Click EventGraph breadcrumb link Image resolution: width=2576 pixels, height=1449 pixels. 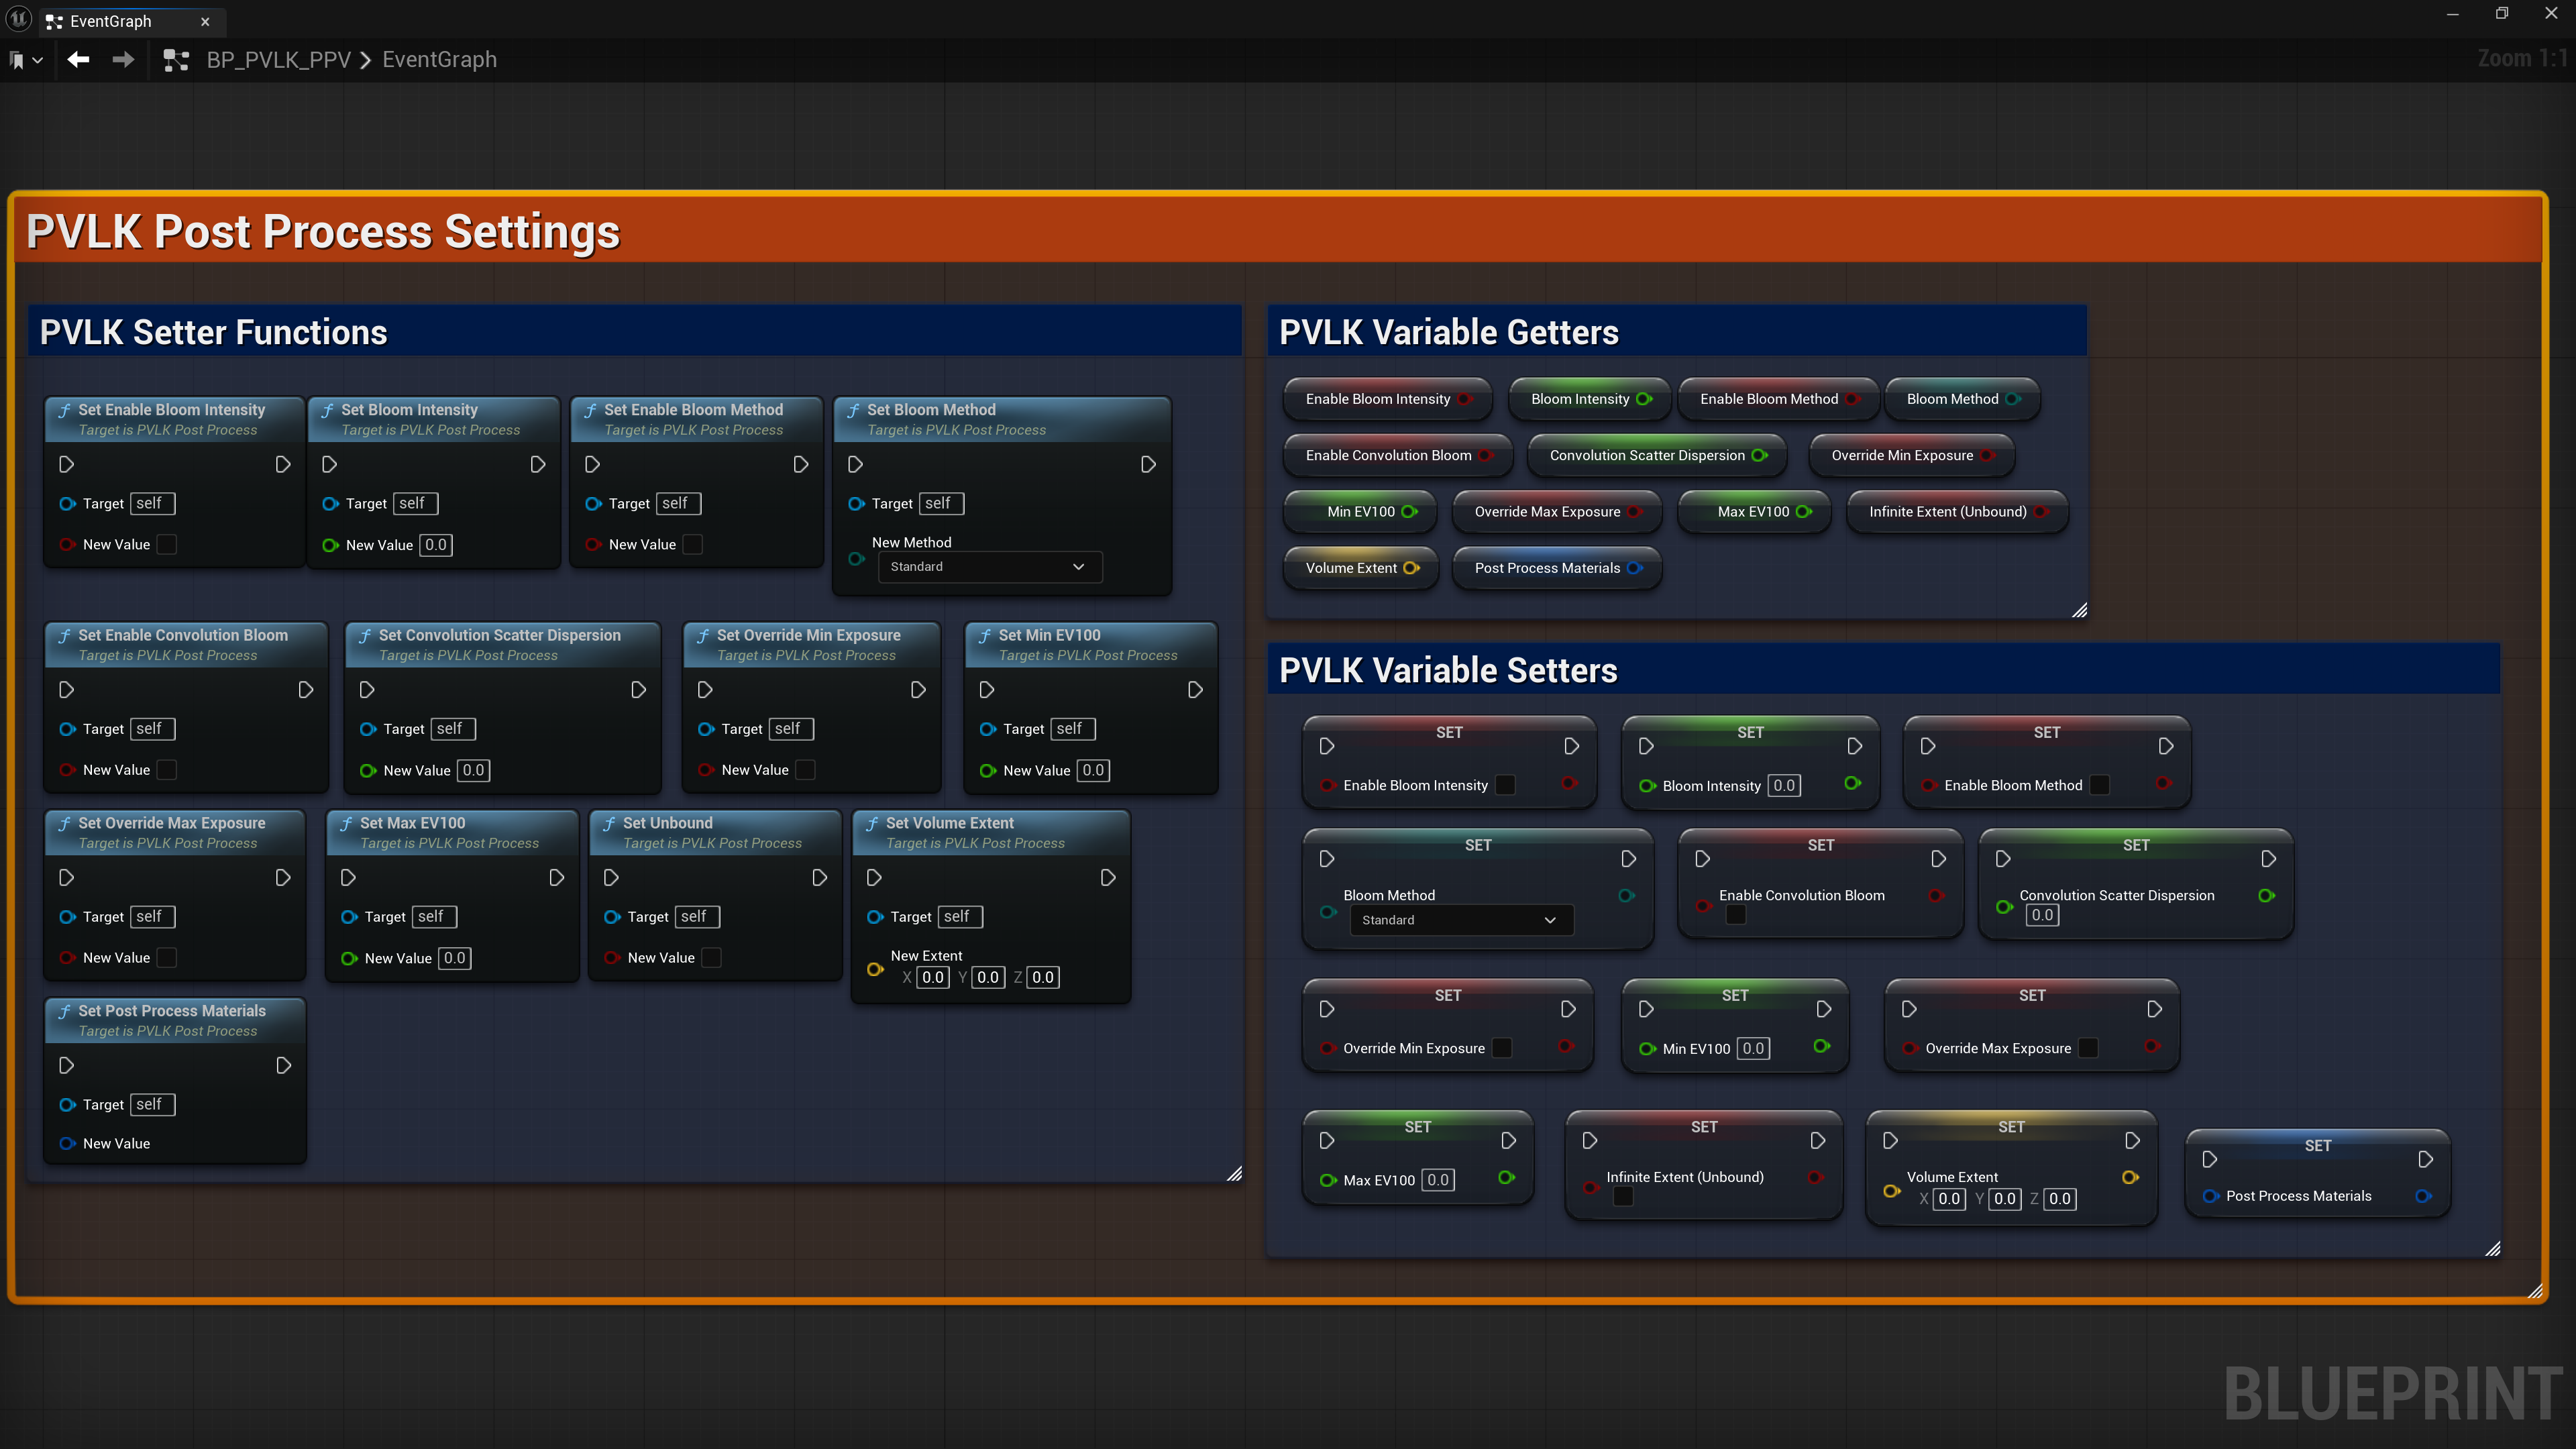pyautogui.click(x=439, y=60)
